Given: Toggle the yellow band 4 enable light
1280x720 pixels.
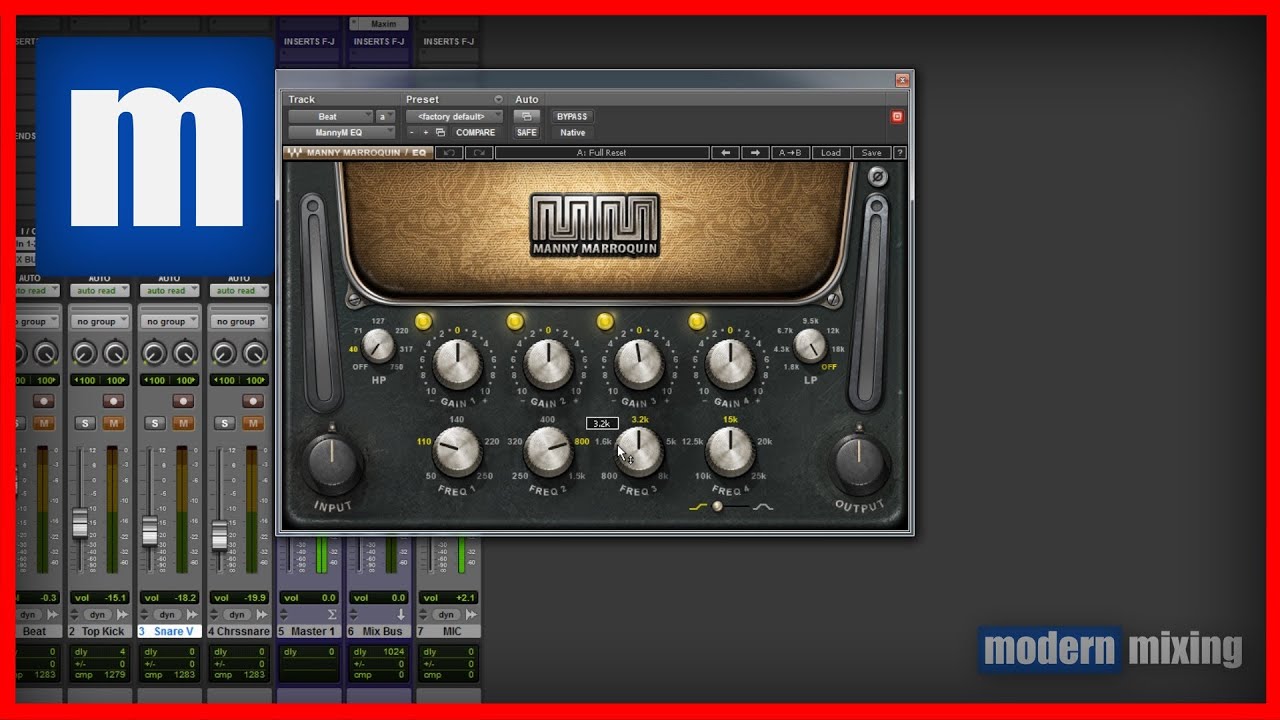Looking at the screenshot, I should (697, 320).
